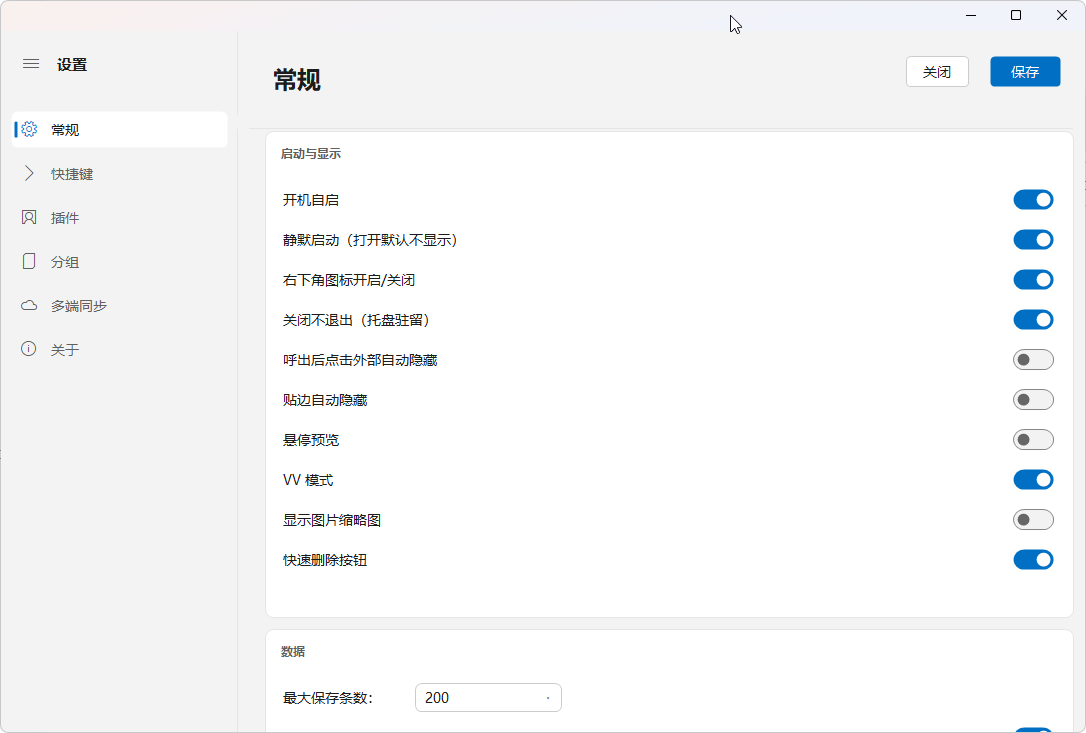Disable VV 模式 switch
The width and height of the screenshot is (1086, 733).
[1033, 479]
